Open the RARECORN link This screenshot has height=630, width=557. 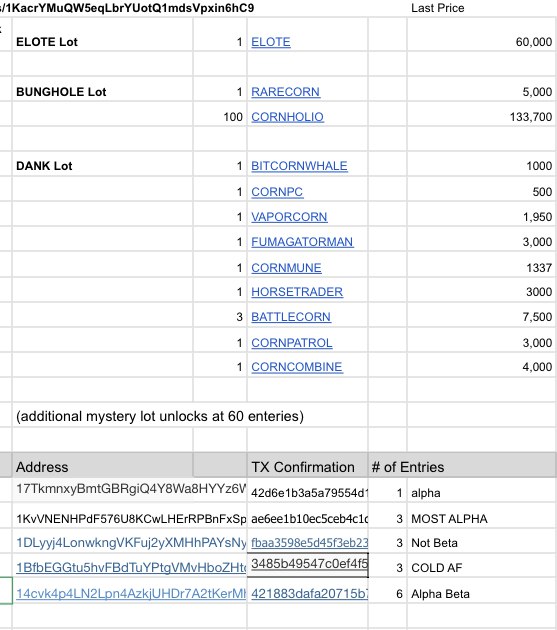click(x=285, y=92)
